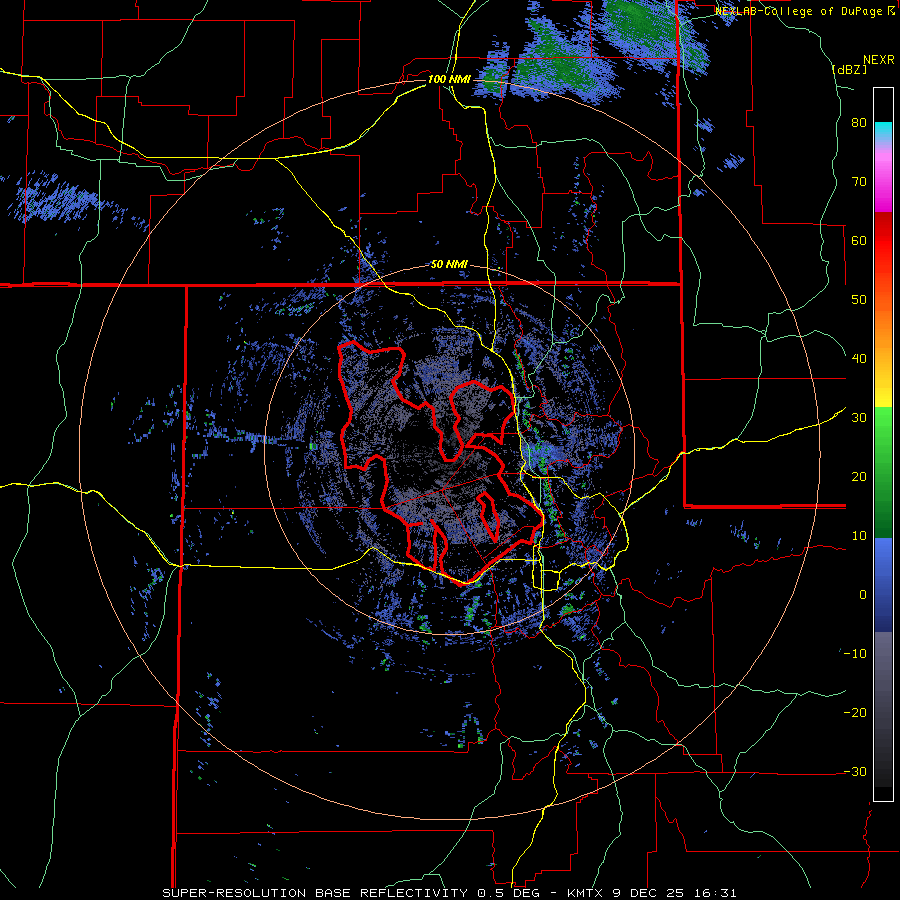
Task: Click the blue segment of the reflectivity color bar
Action: tap(883, 585)
